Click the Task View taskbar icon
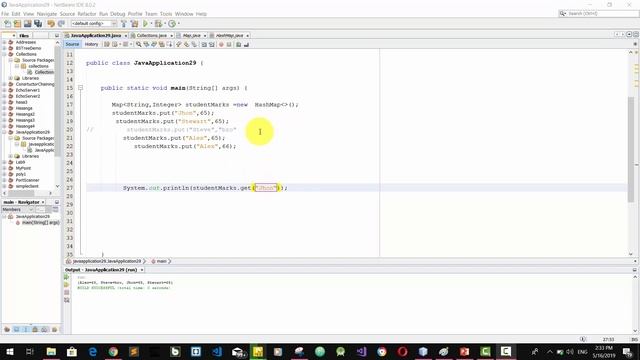The image size is (640, 360). coord(30,351)
